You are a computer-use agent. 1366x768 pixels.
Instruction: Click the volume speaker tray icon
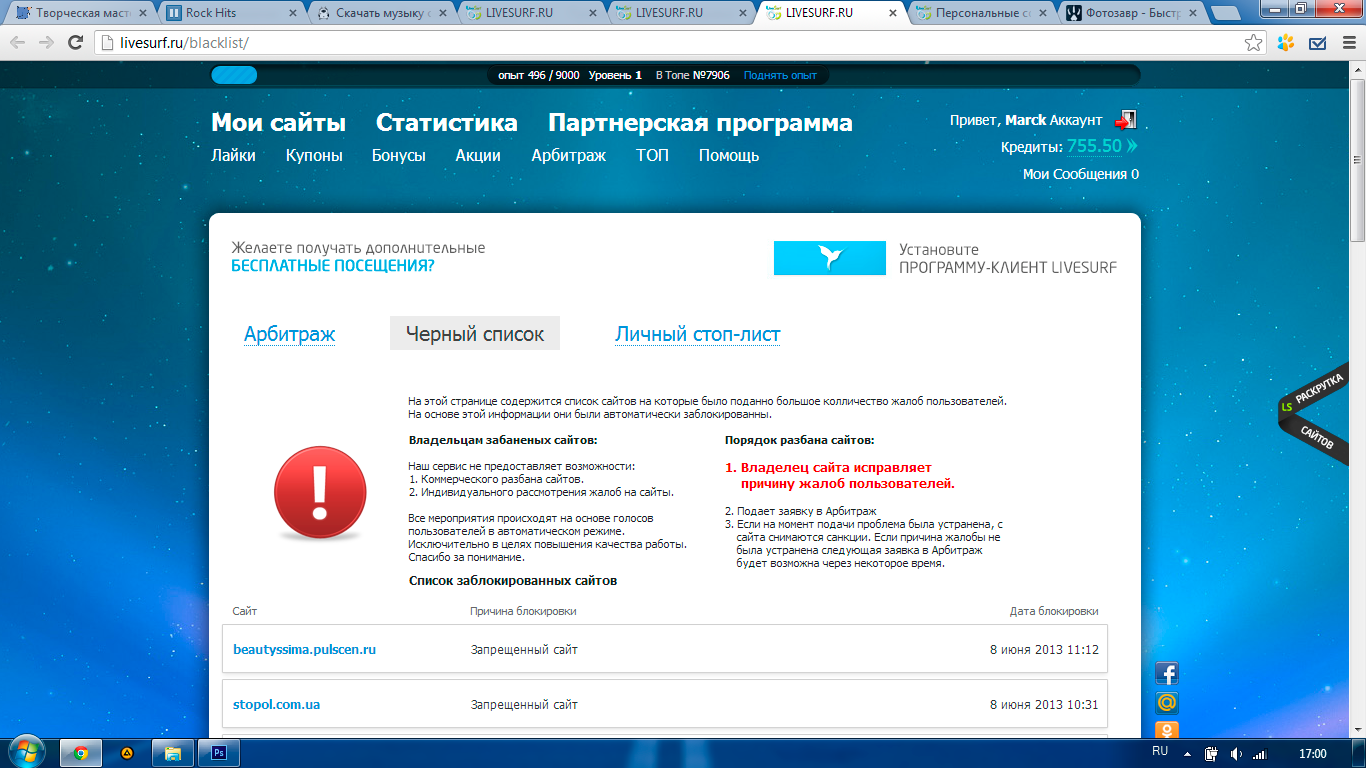point(1236,754)
